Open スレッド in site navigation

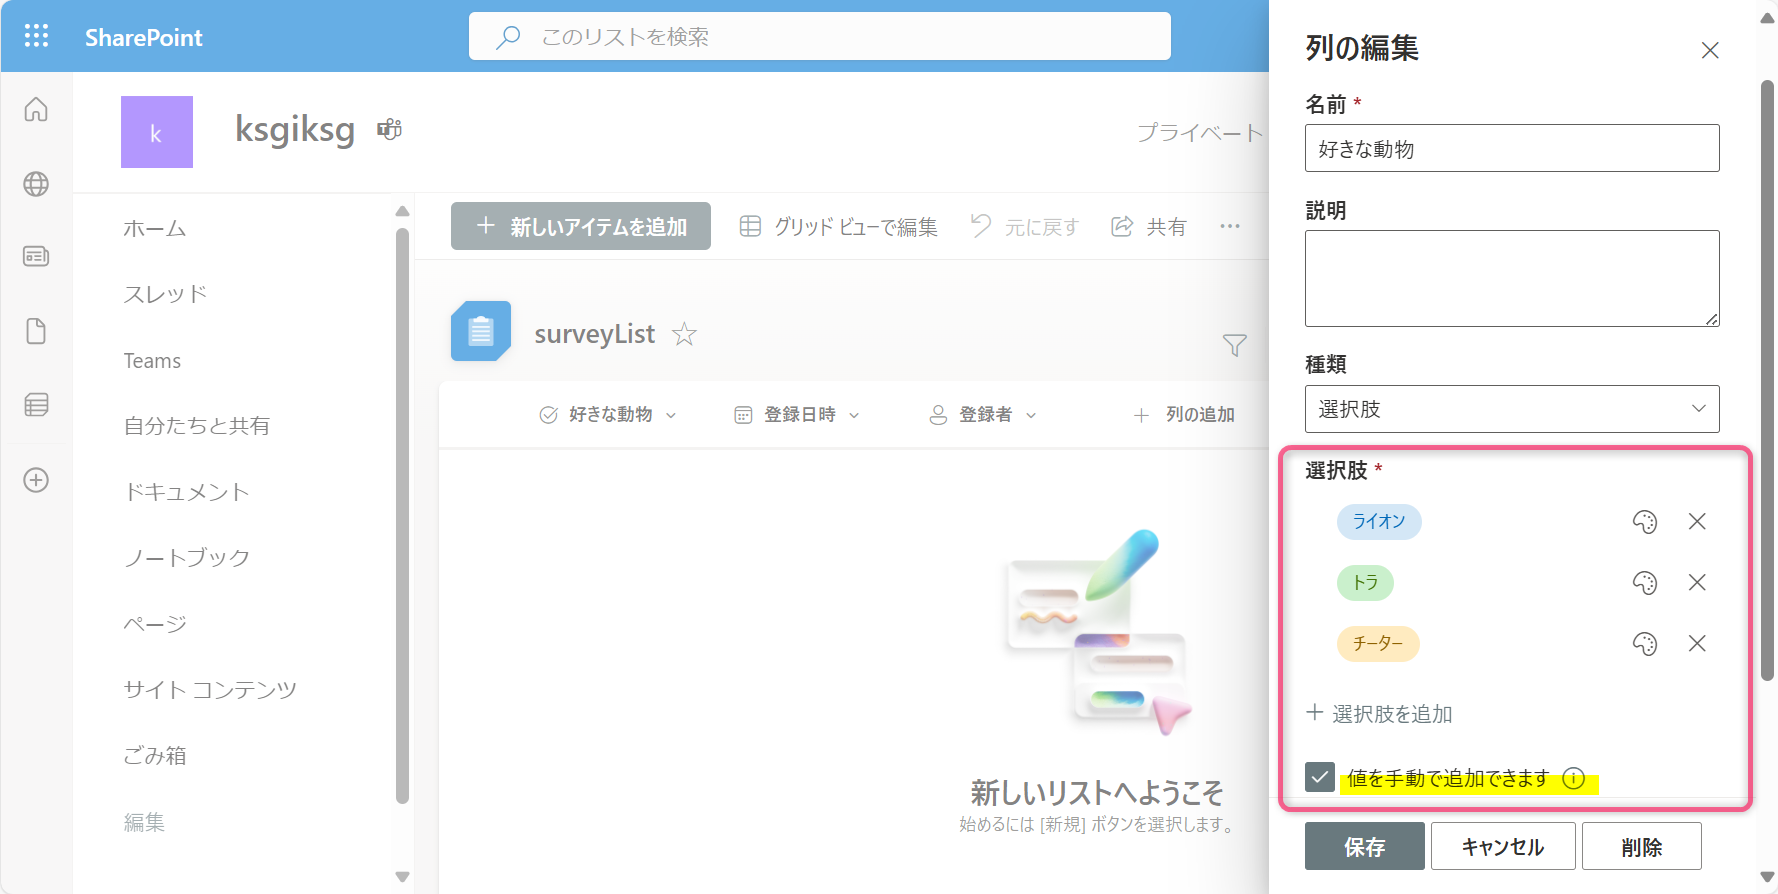(x=165, y=294)
